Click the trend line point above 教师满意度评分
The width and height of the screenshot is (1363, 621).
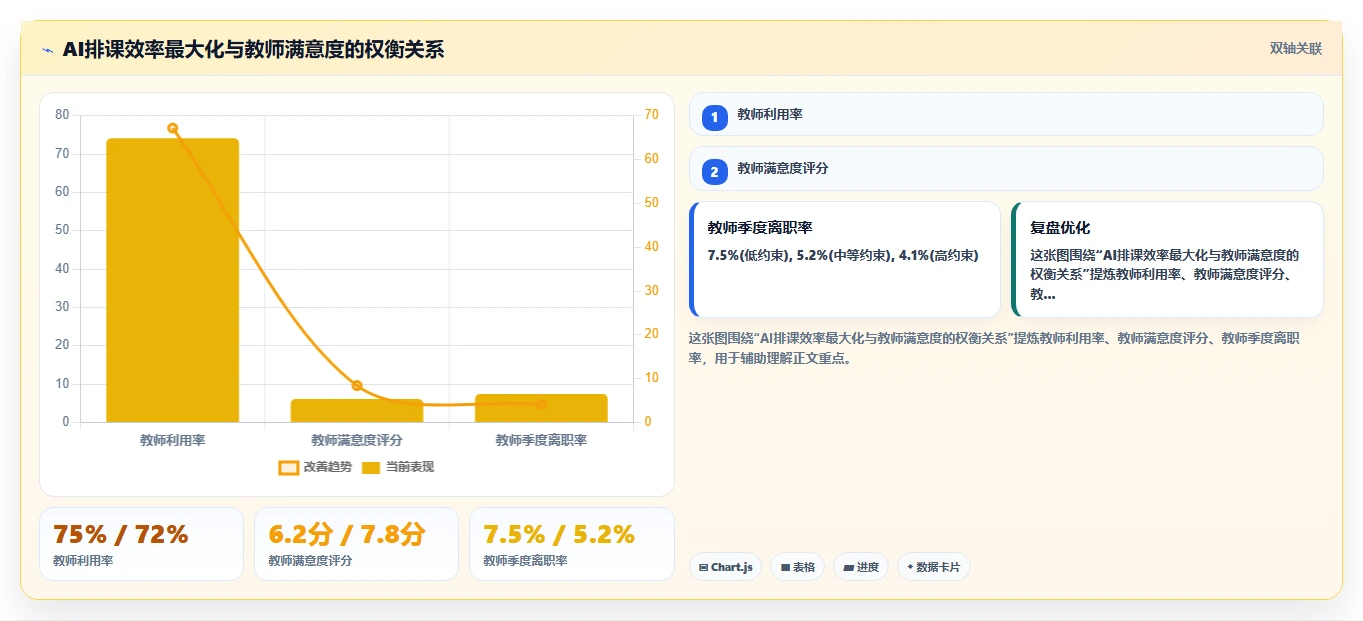pyautogui.click(x=357, y=386)
